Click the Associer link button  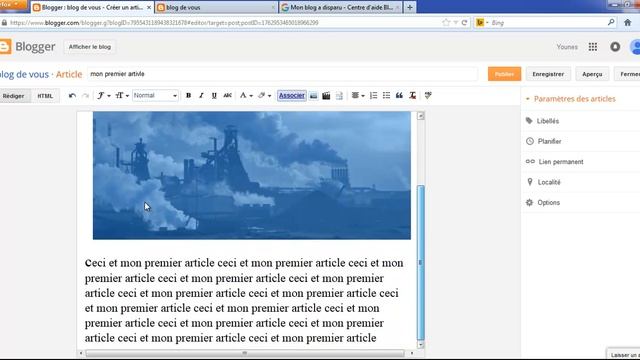(291, 96)
